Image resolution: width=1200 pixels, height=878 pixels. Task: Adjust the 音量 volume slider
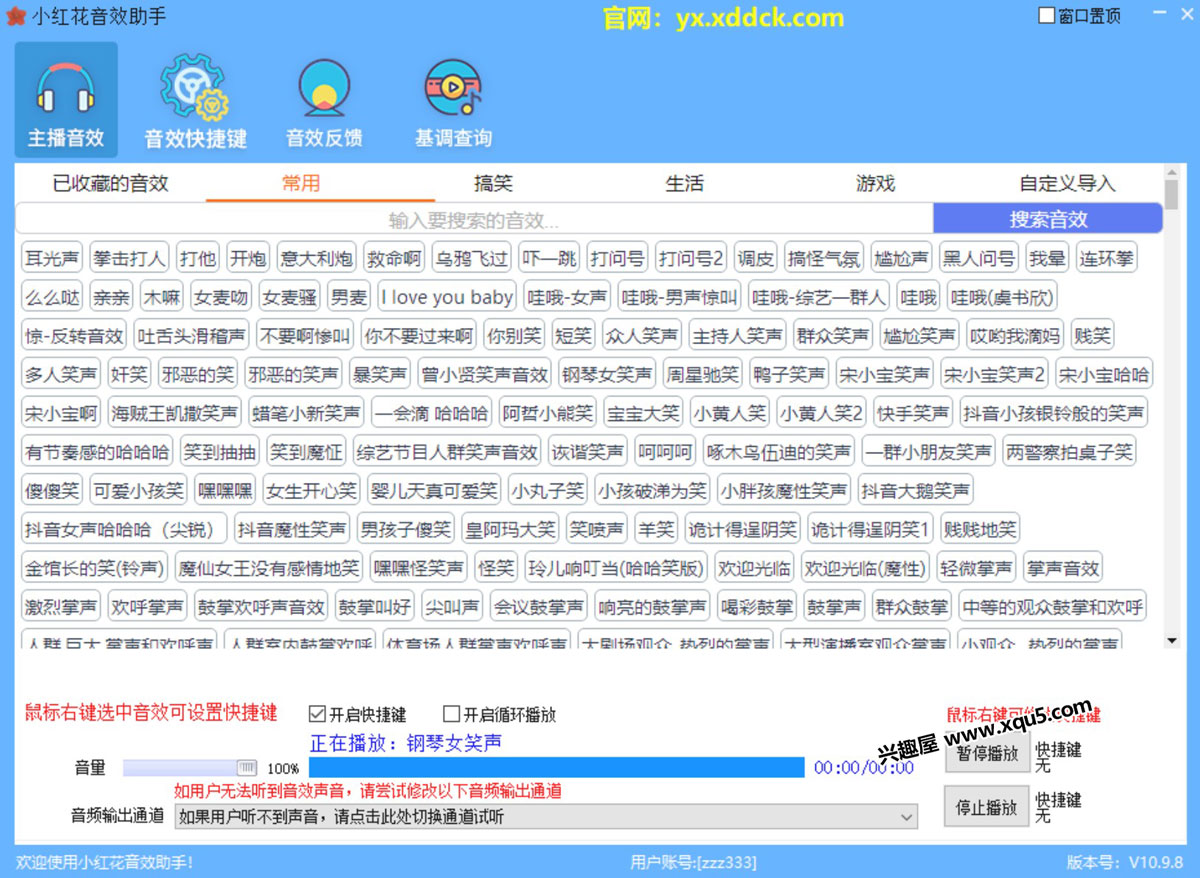[190, 768]
